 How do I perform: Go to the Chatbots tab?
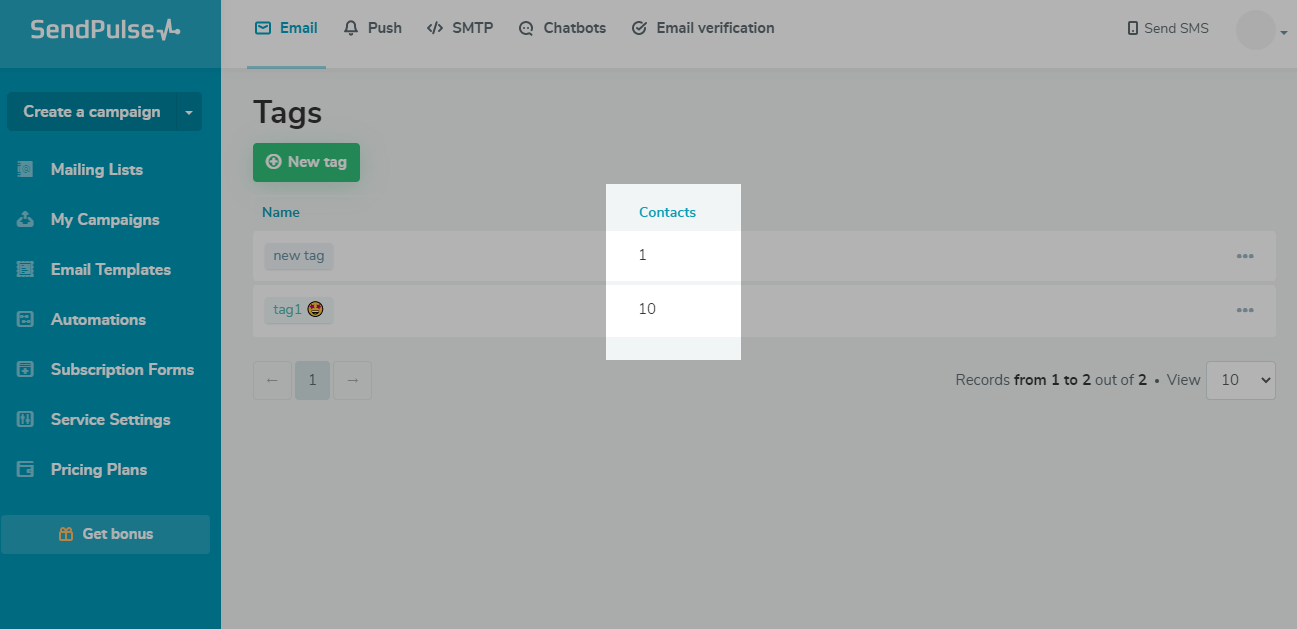point(562,28)
